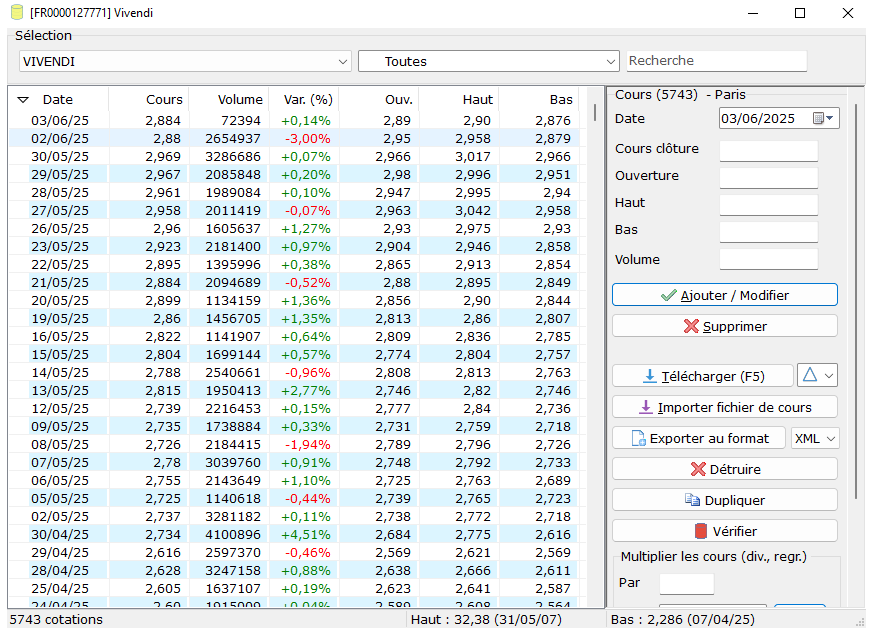Viewport: 870px width, 629px height.
Task: Click the sort arrow in the Date header
Action: pyautogui.click(x=23, y=100)
